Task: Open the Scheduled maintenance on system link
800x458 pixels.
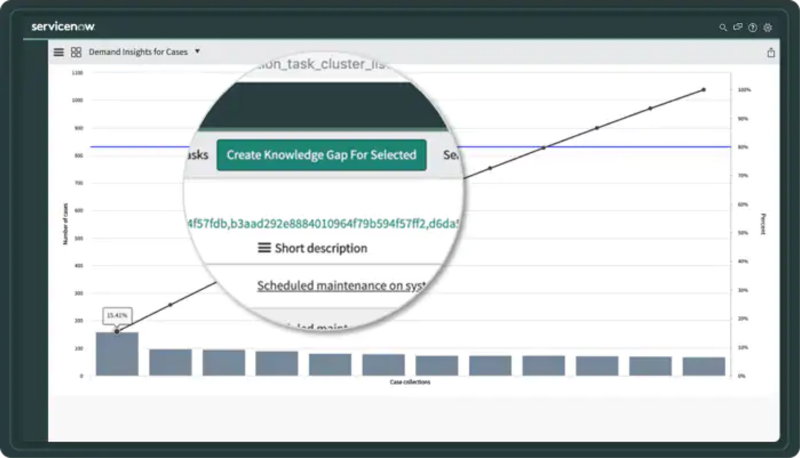Action: (341, 286)
